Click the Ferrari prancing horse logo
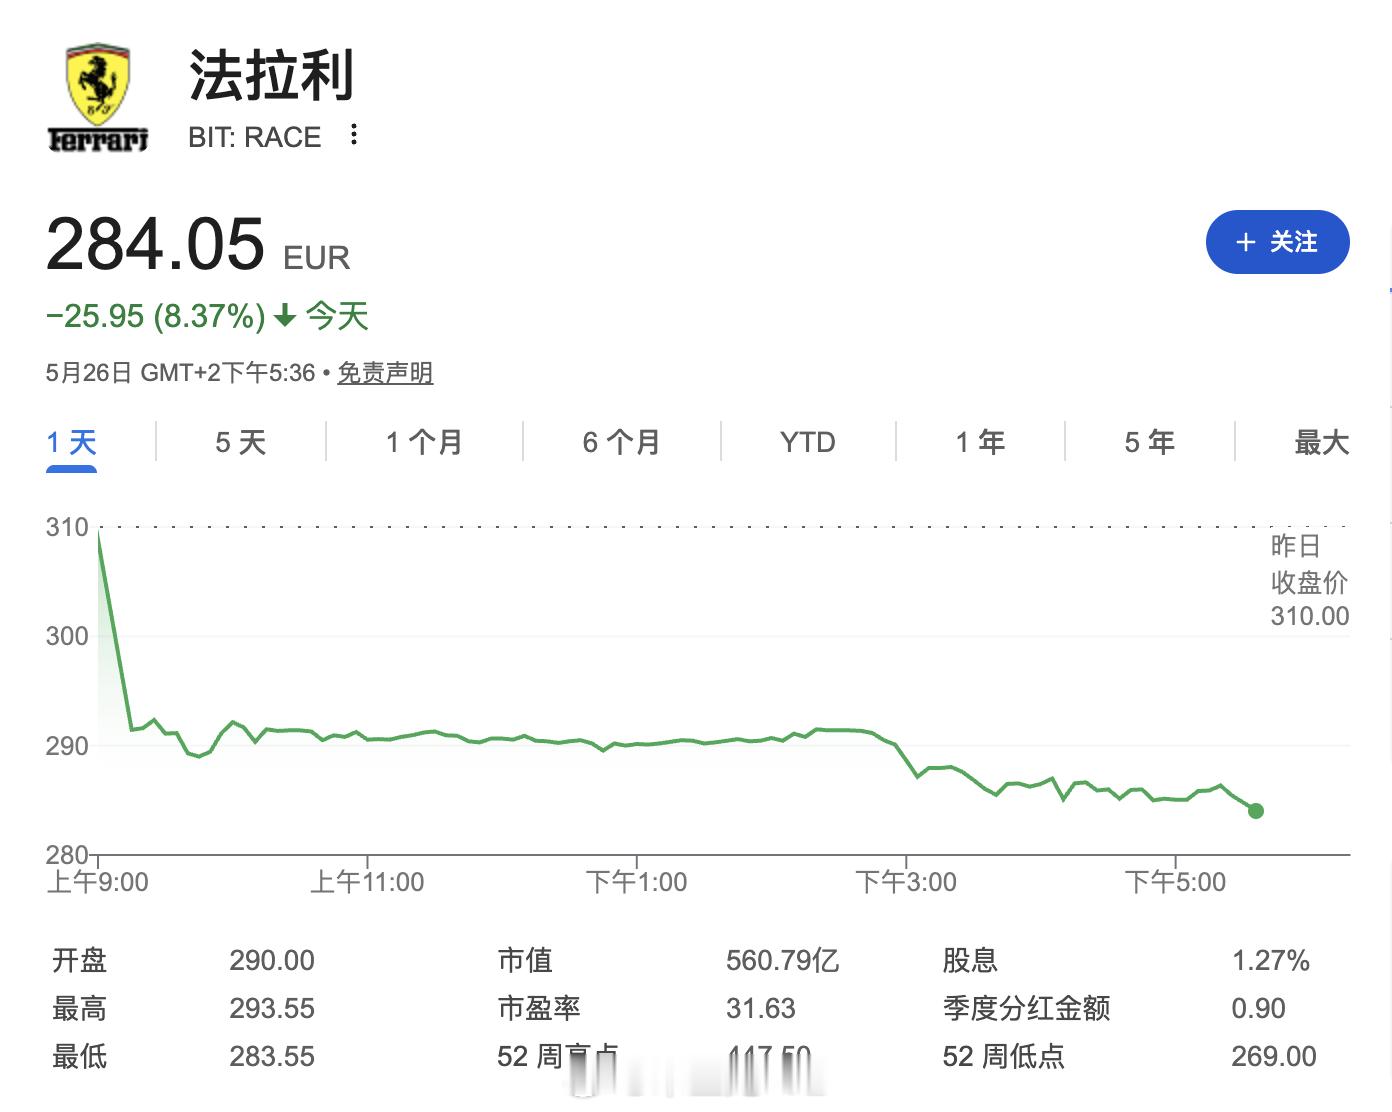This screenshot has height=1112, width=1392. pos(98,97)
